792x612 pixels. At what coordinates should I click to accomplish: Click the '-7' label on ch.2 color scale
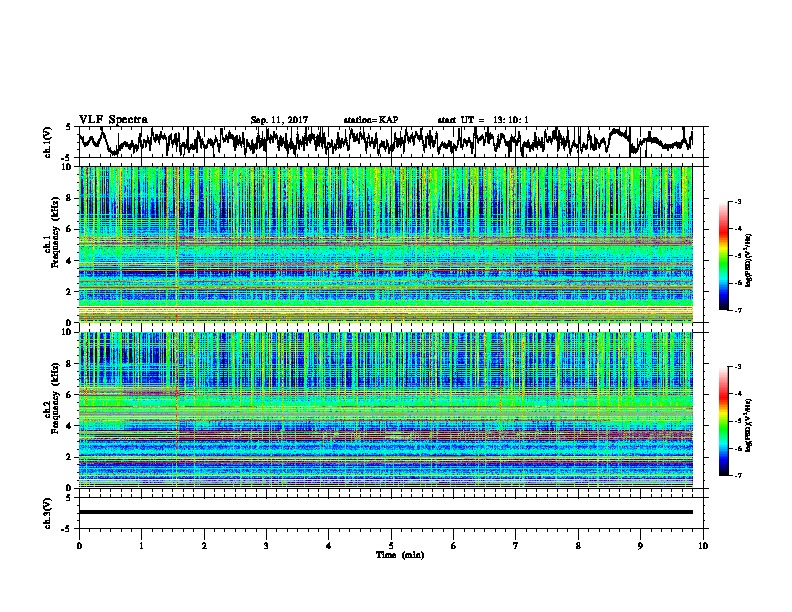(737, 476)
